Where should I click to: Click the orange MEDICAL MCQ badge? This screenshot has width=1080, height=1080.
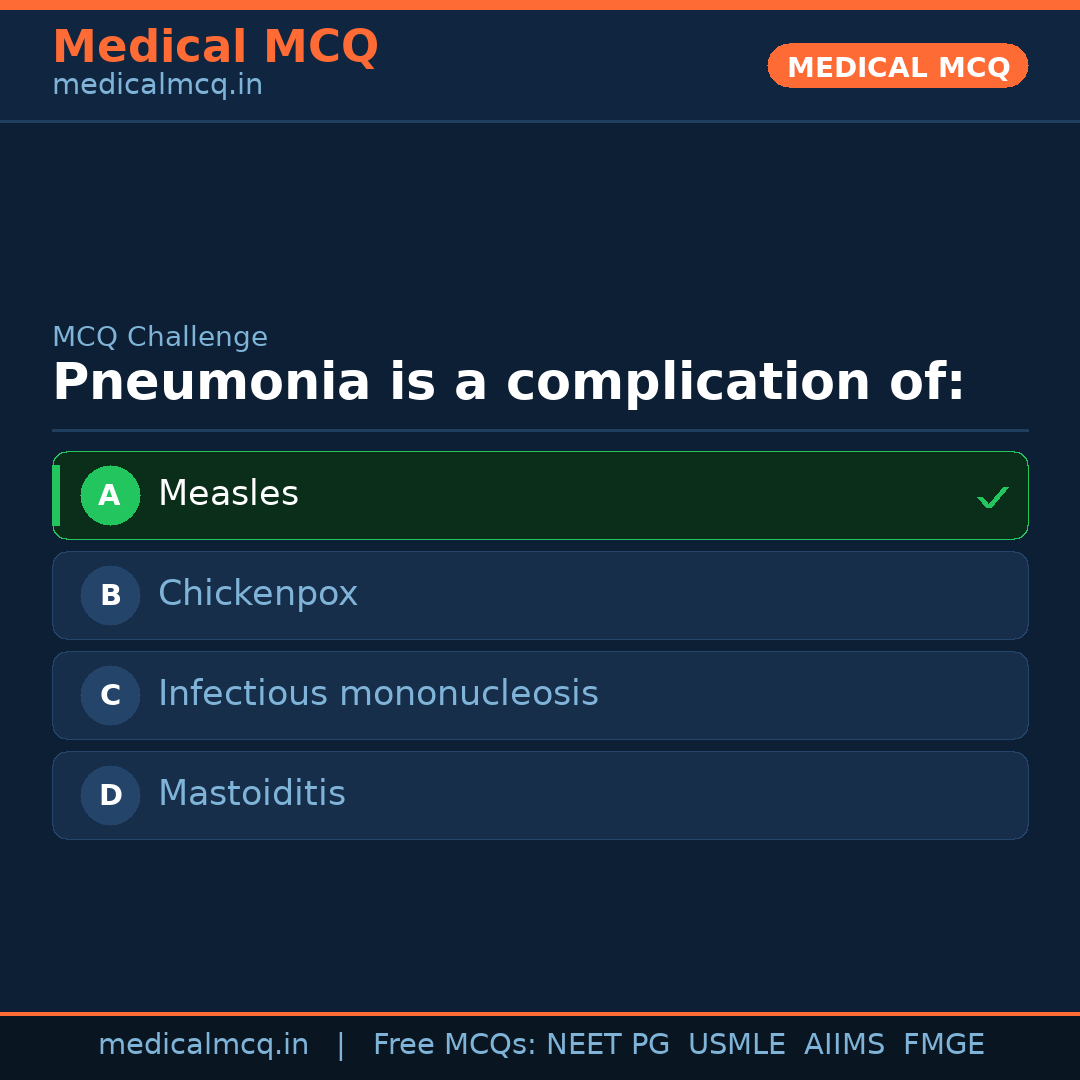[898, 66]
